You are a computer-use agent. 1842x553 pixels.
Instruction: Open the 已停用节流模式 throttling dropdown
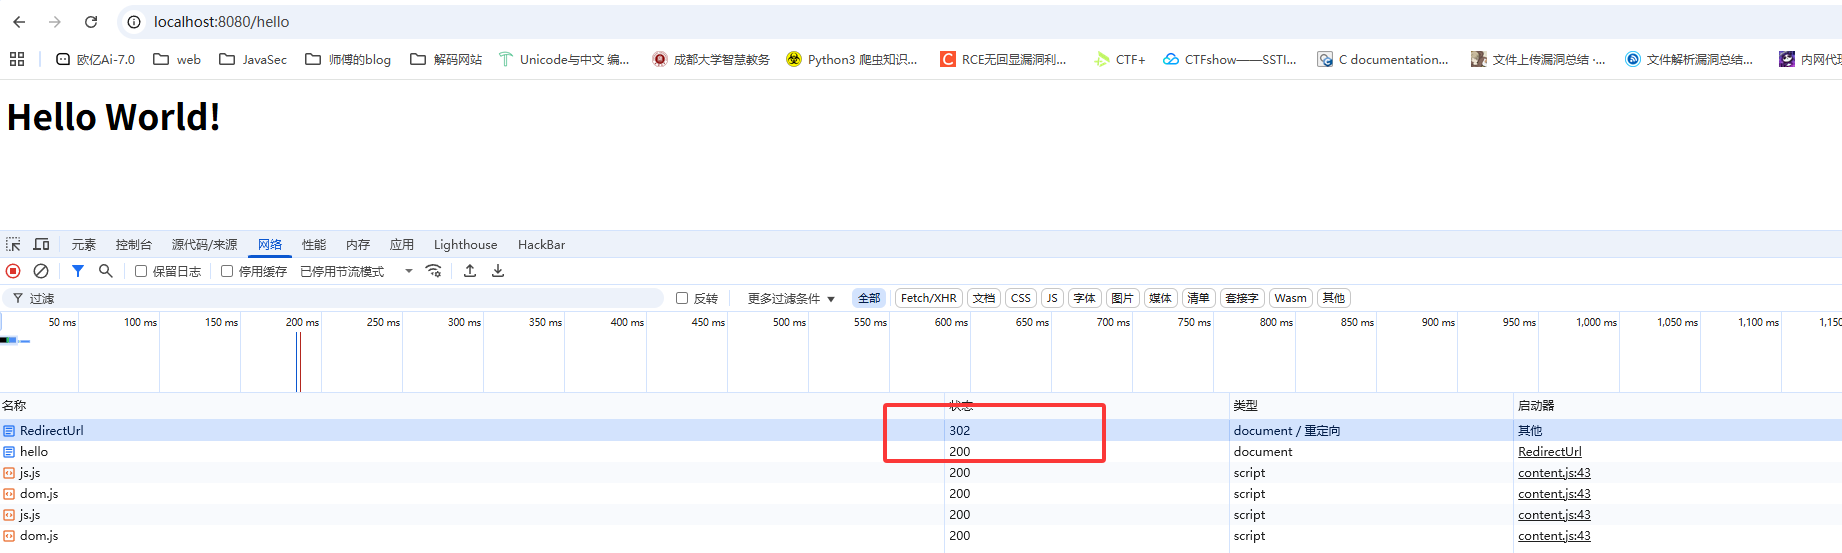356,271
